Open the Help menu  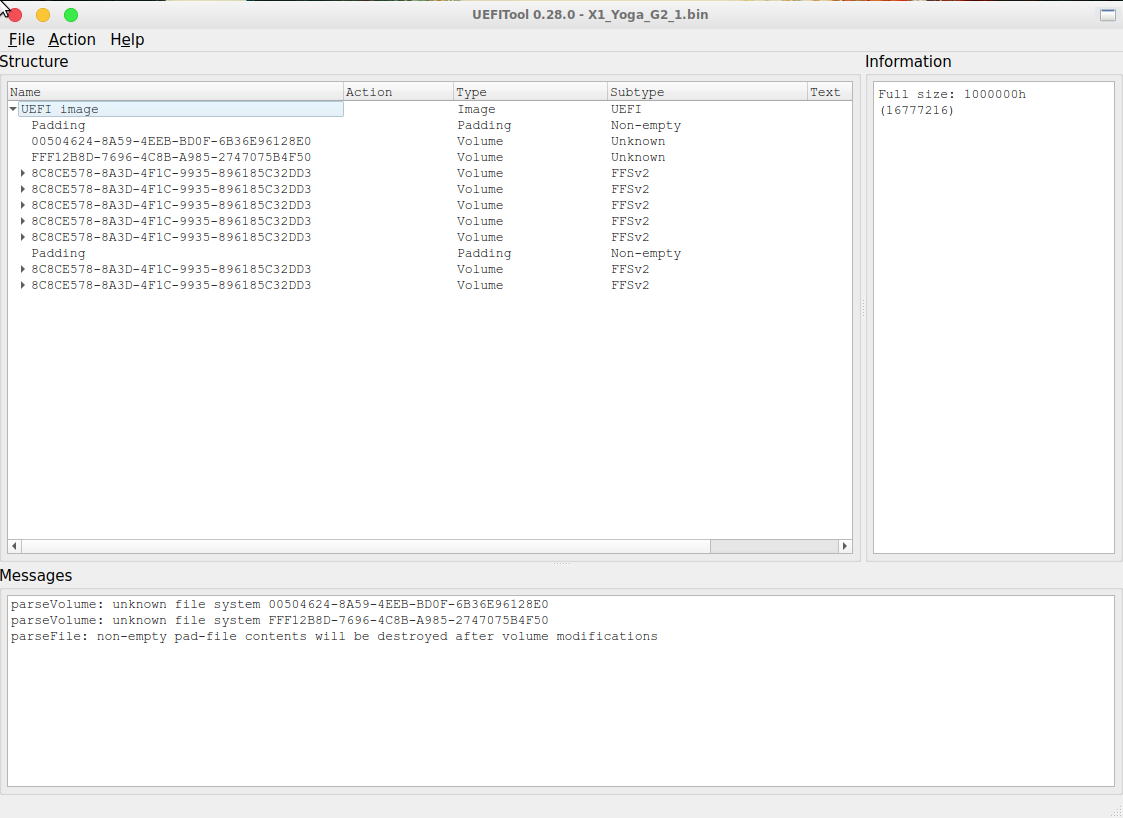tap(127, 39)
